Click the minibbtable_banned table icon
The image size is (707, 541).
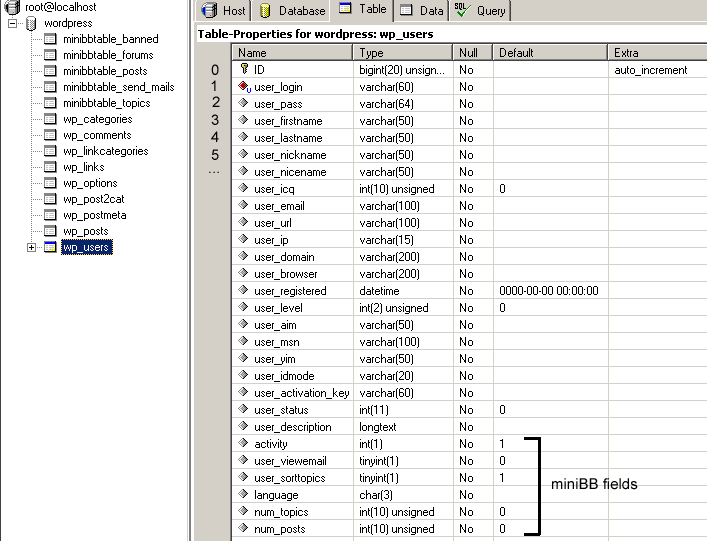tap(50, 39)
